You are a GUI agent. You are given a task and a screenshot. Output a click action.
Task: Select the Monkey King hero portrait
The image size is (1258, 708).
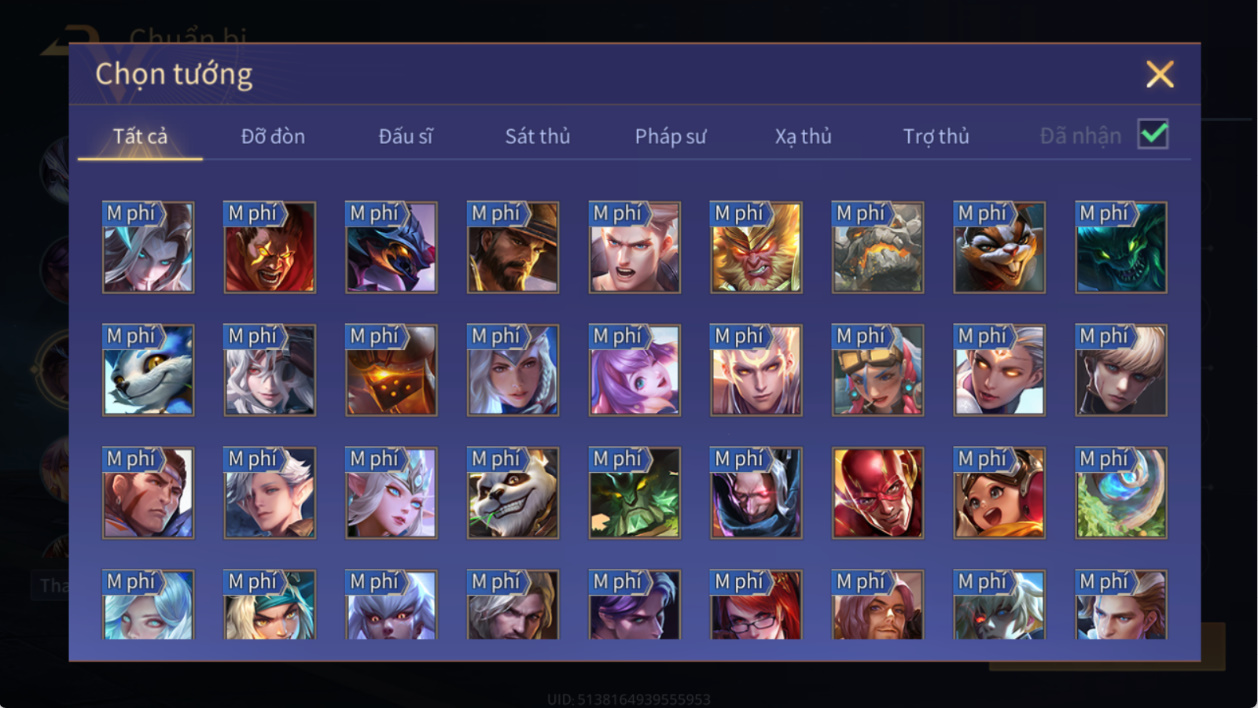point(756,247)
